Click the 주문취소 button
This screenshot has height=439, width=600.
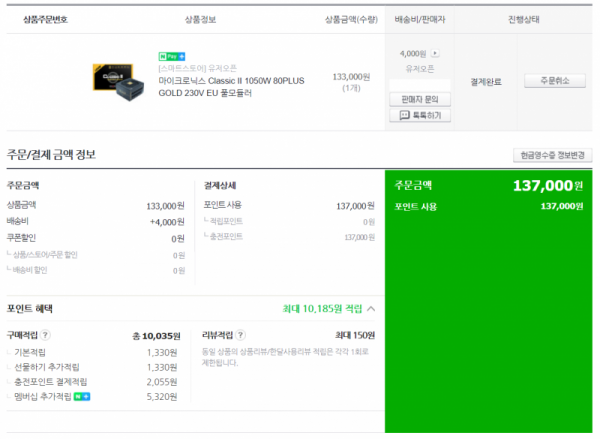554,81
